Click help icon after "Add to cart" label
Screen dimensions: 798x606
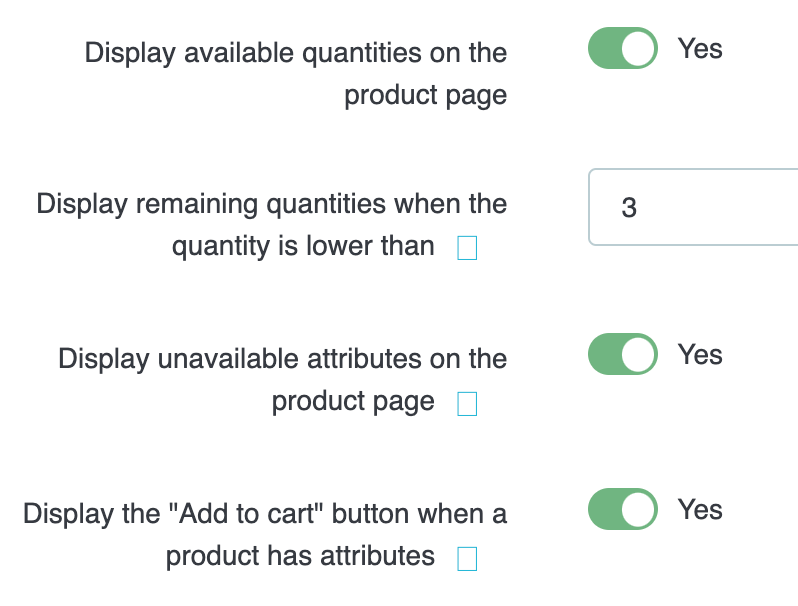pos(466,558)
